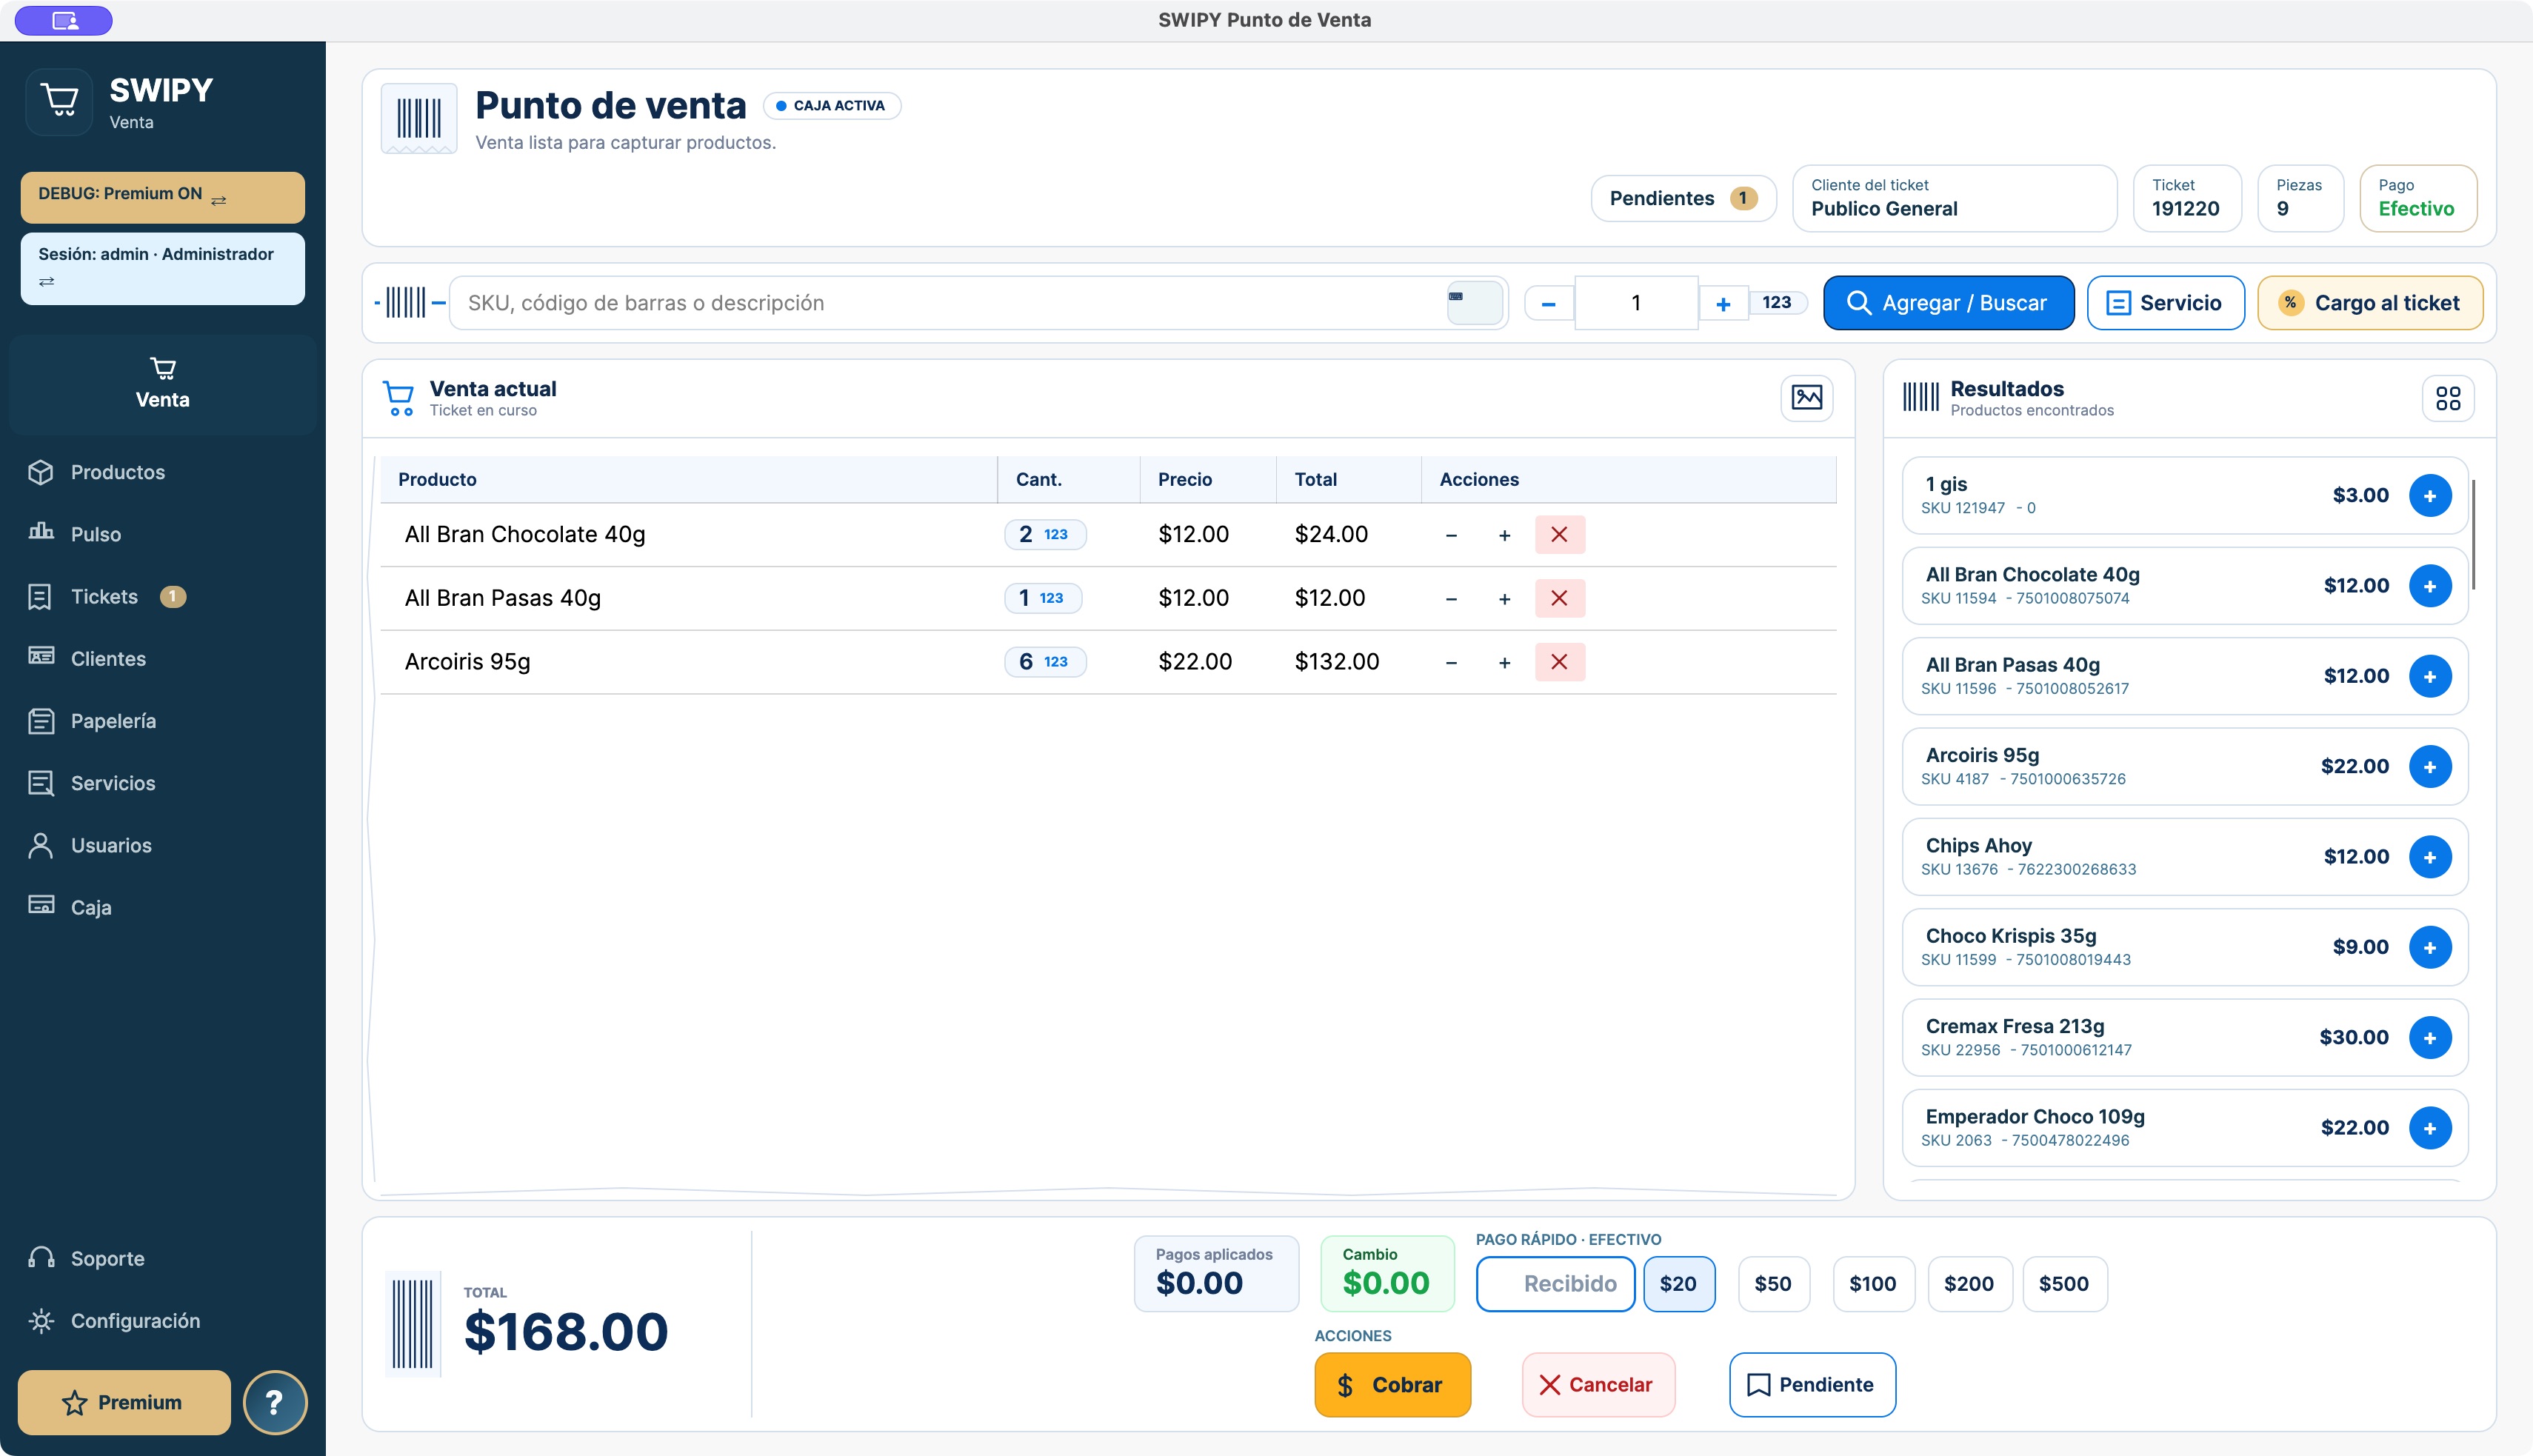This screenshot has height=1456, width=2533.
Task: Open the Pendientes tickets button
Action: tap(1683, 198)
